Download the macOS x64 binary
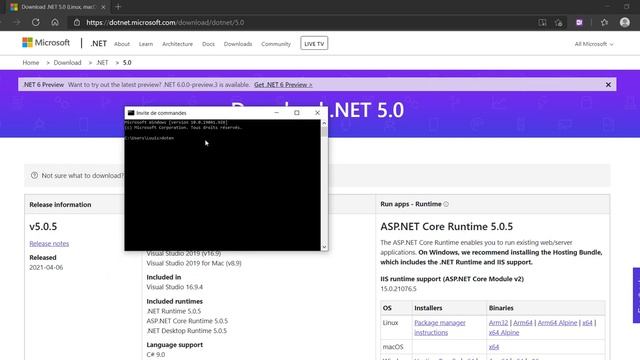The height and width of the screenshot is (360, 640). click(494, 347)
